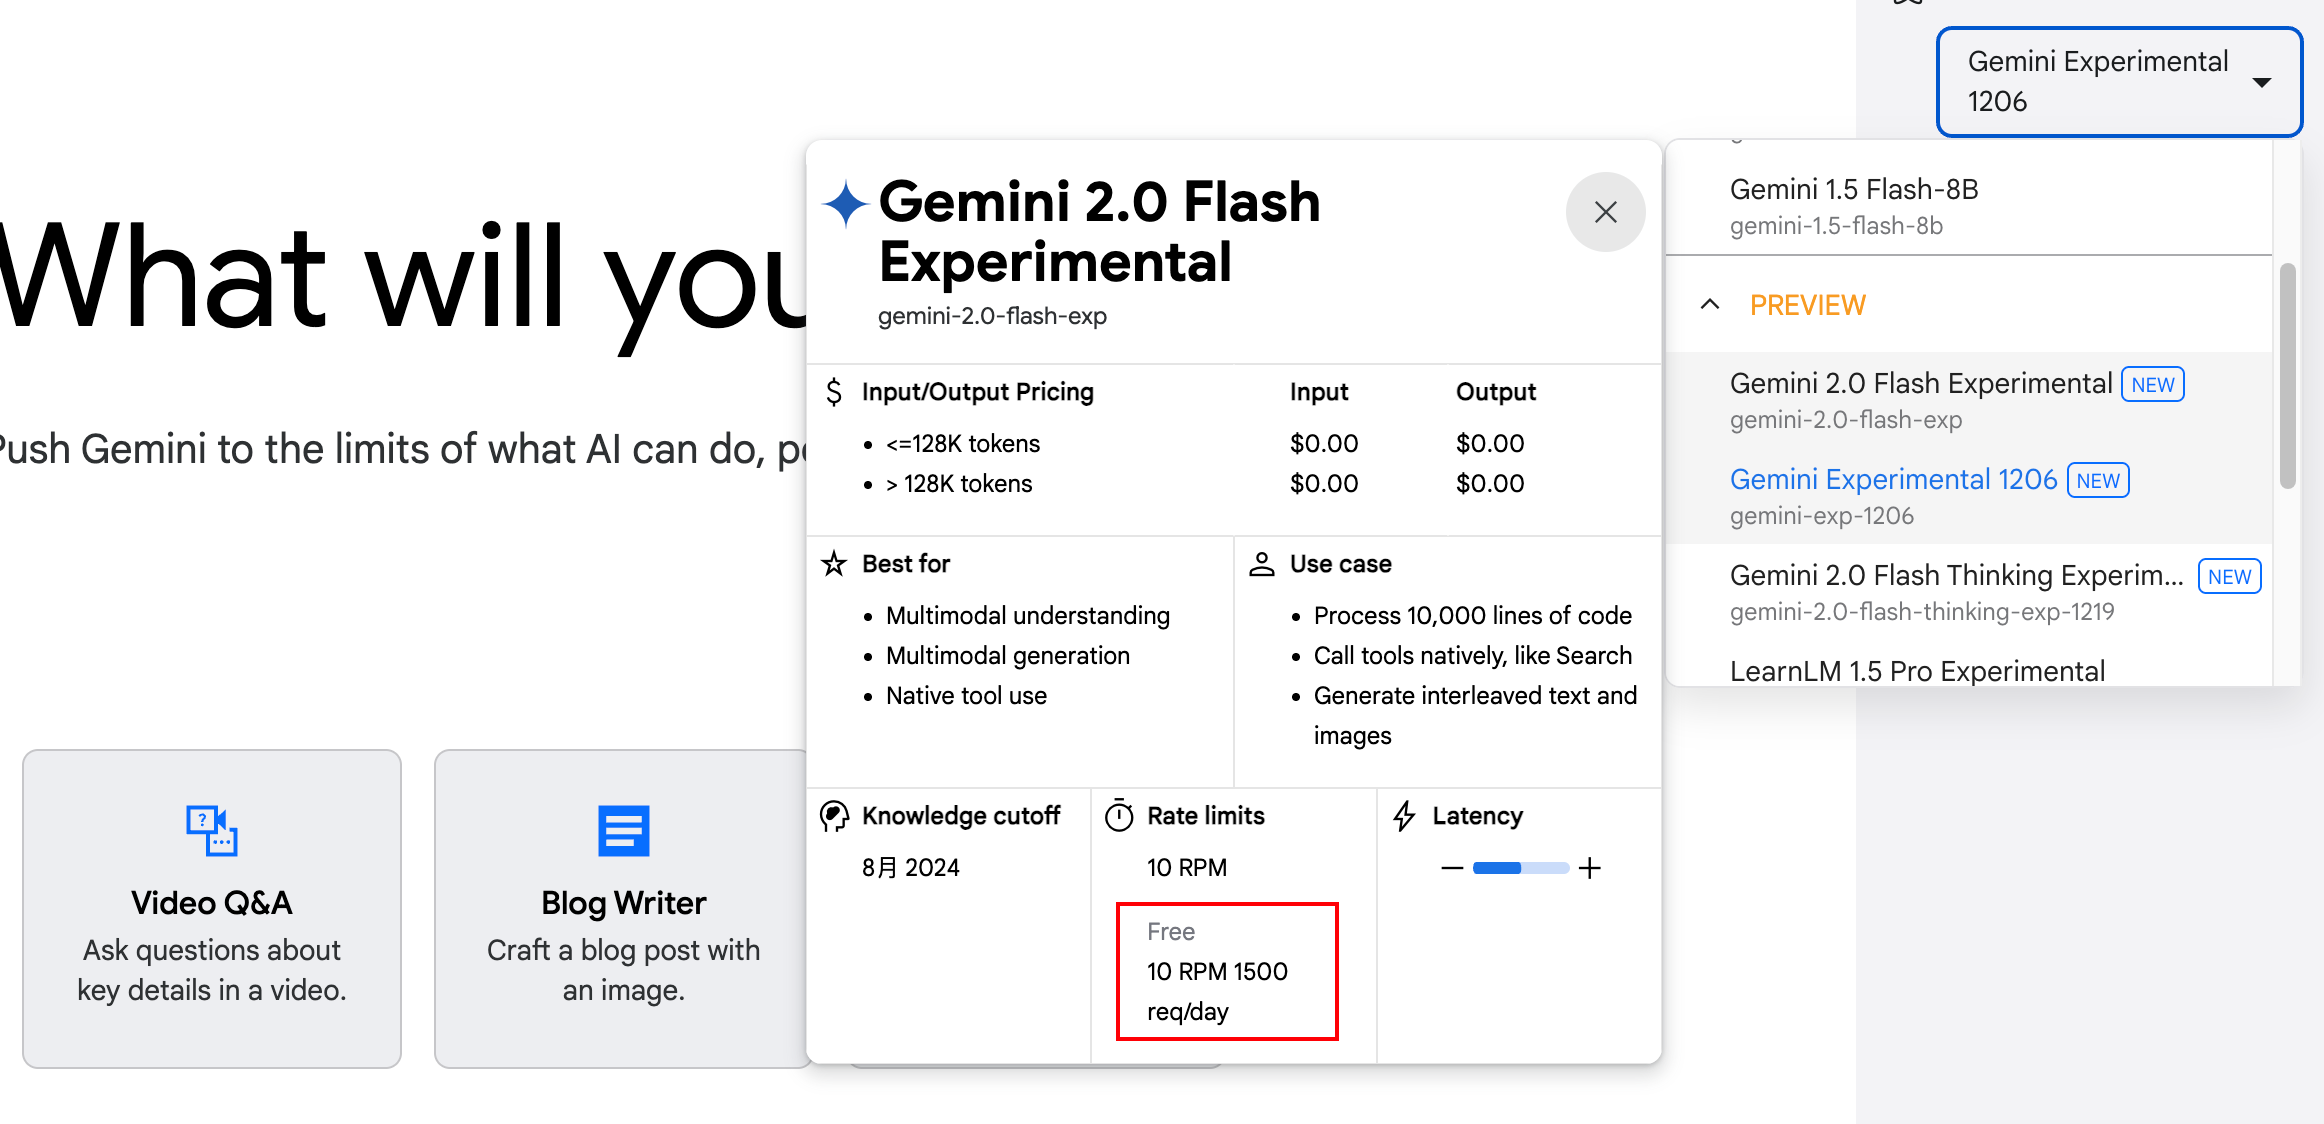
Task: Click the gemini-2.0-flash-thinking-exp-1219 ID text
Action: point(1922,612)
